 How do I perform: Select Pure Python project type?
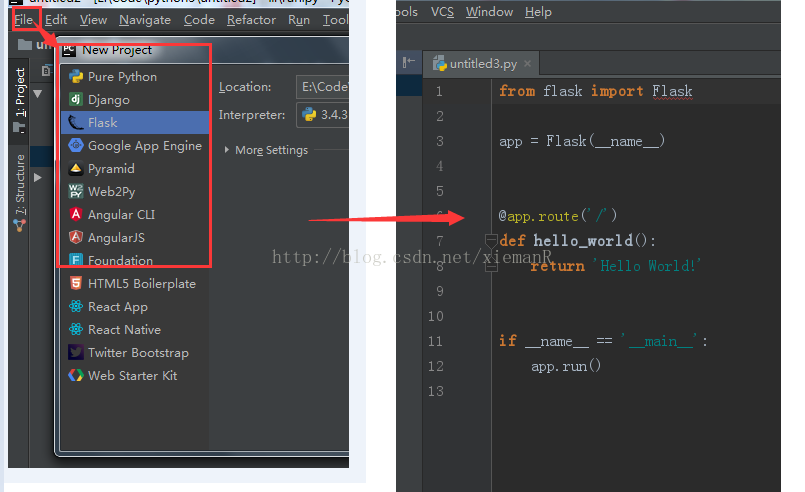tap(135, 77)
